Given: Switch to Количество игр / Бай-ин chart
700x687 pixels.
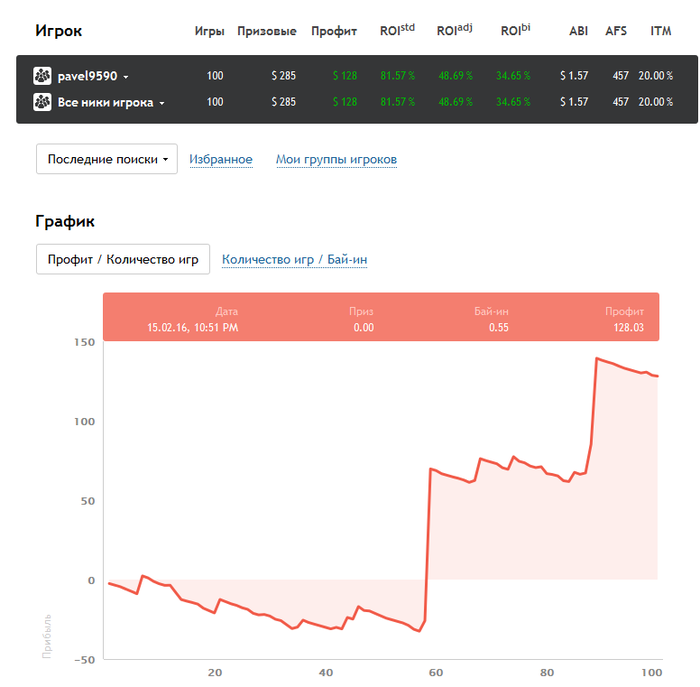Looking at the screenshot, I should click(x=294, y=260).
